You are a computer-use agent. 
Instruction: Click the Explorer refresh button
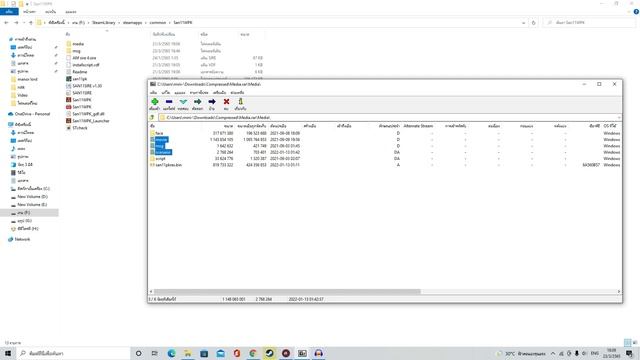tap(533, 23)
